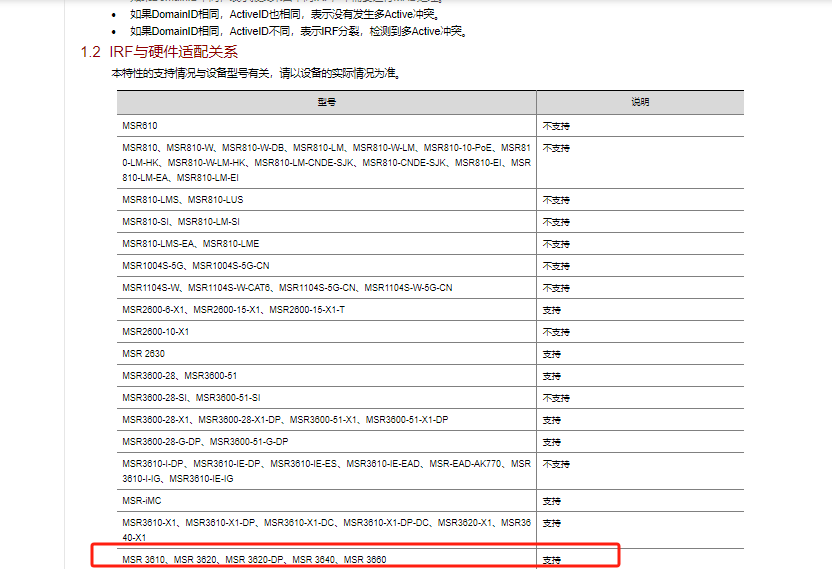
Task: Select "不支持" in the MSR1104S-W-CAT6 row
Action: [556, 288]
